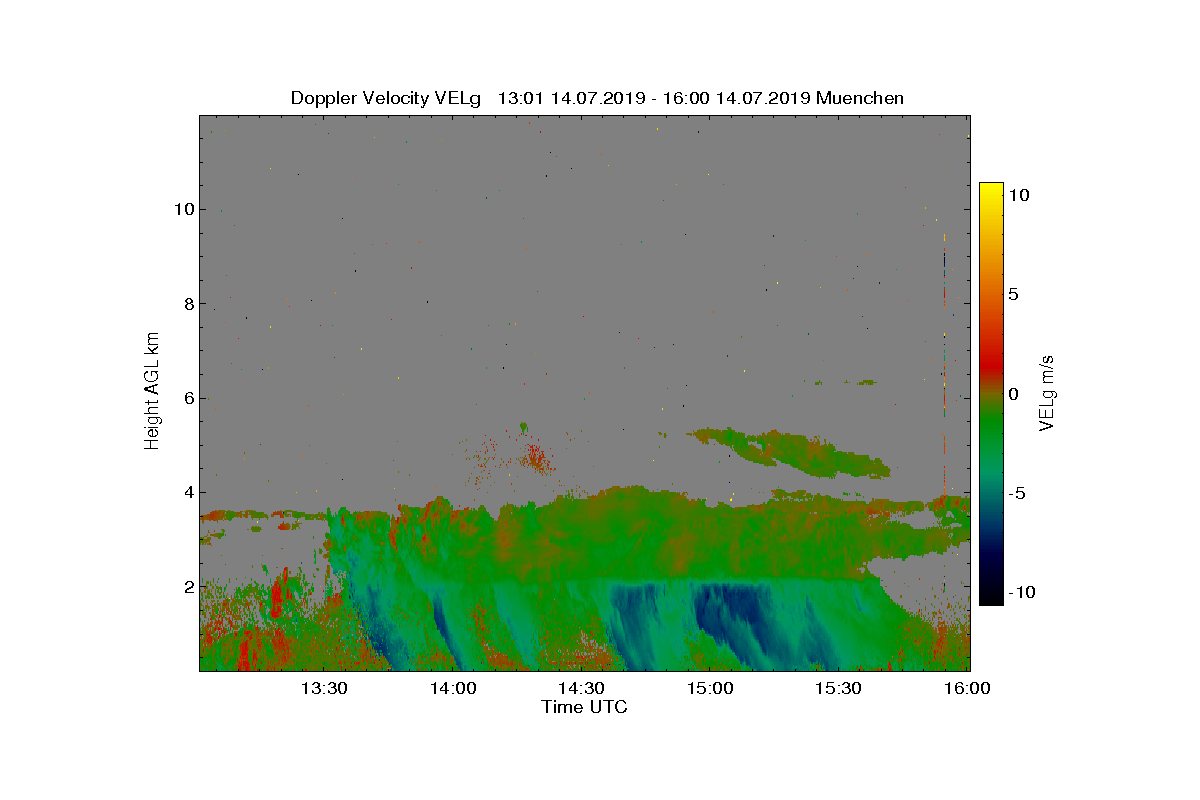Click the 10 km height tick label
1200x800 pixels.
coord(182,209)
